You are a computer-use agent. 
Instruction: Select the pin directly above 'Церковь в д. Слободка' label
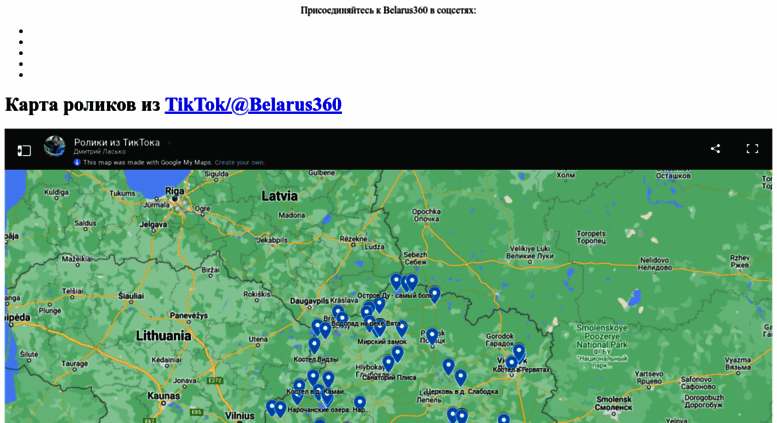pyautogui.click(x=460, y=378)
